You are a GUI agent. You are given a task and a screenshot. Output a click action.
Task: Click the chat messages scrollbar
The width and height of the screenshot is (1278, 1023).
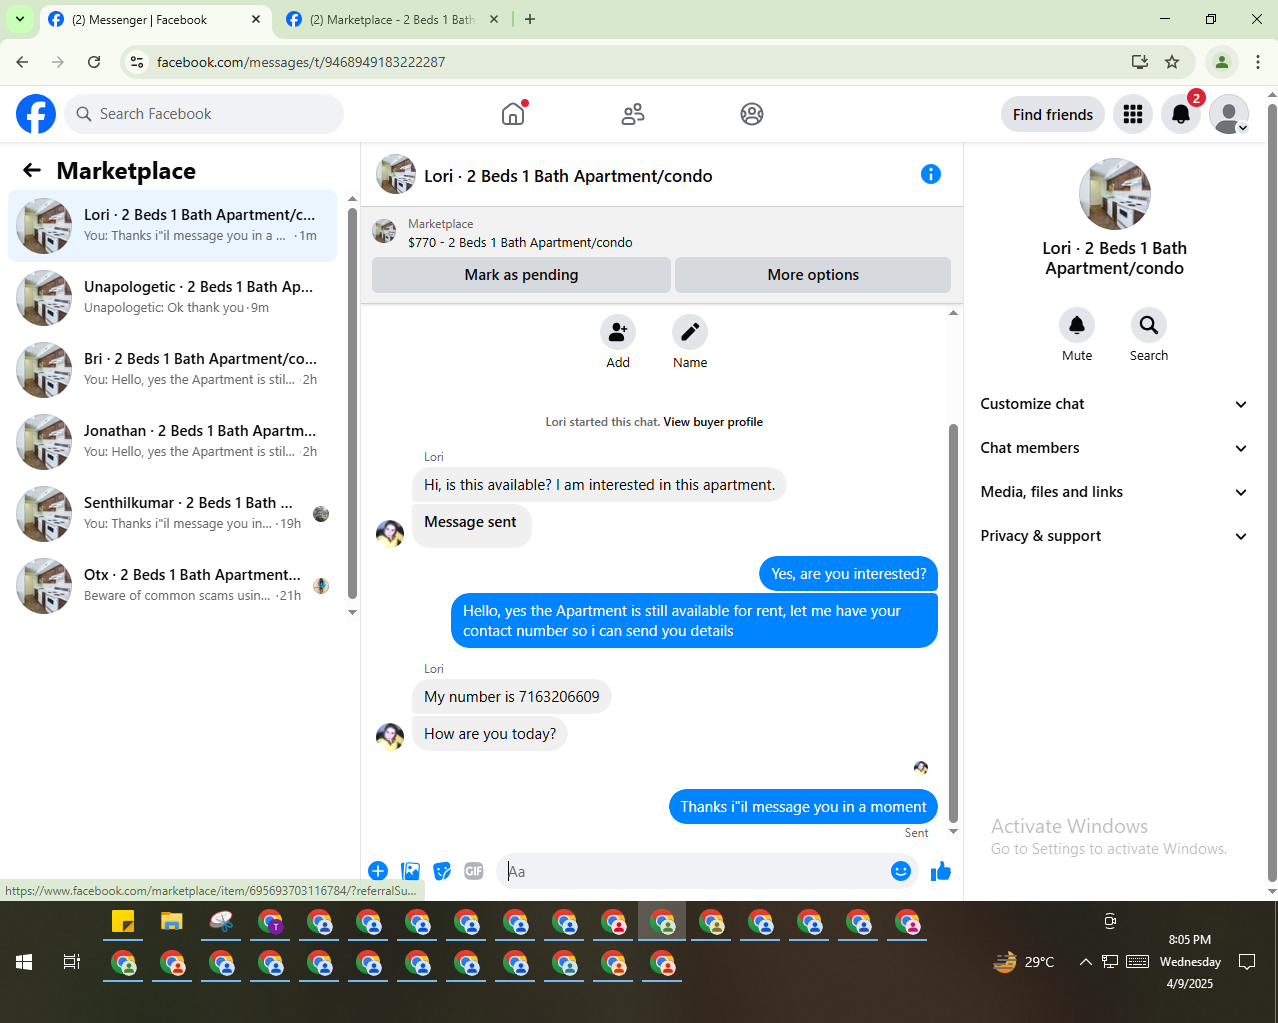click(x=953, y=622)
